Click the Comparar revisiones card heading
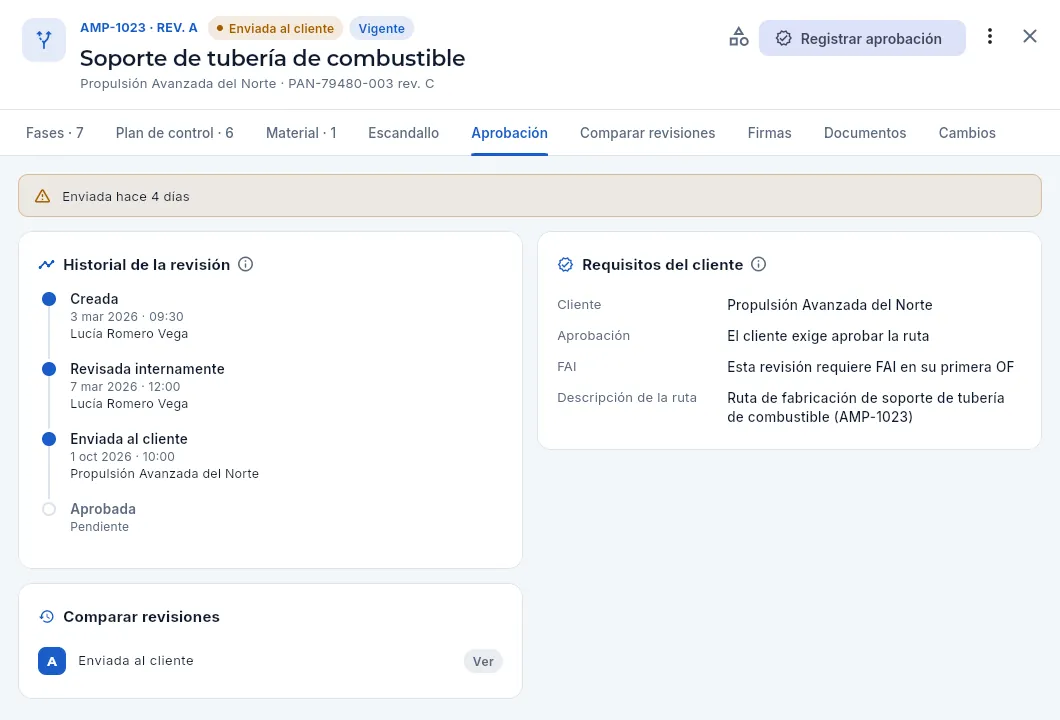 [141, 617]
